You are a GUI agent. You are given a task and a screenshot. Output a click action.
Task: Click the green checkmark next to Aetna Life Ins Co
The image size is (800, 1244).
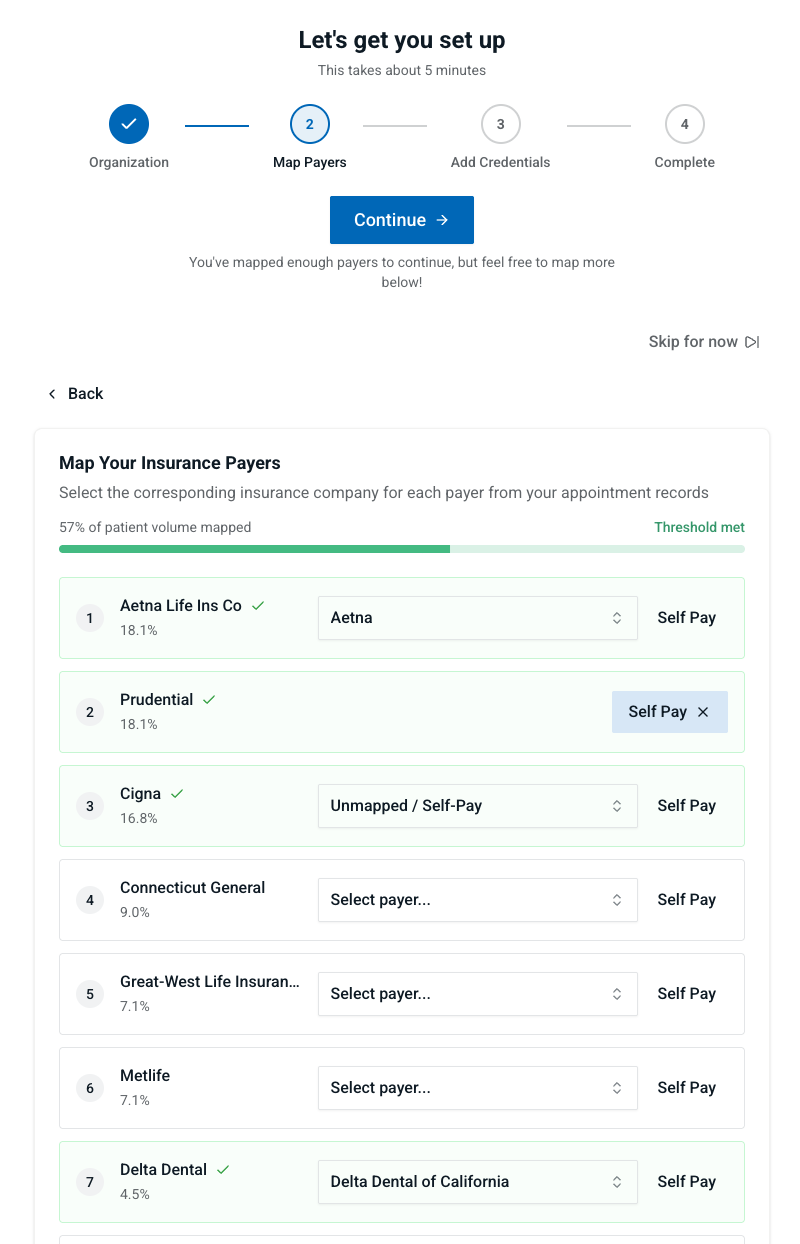tap(258, 605)
